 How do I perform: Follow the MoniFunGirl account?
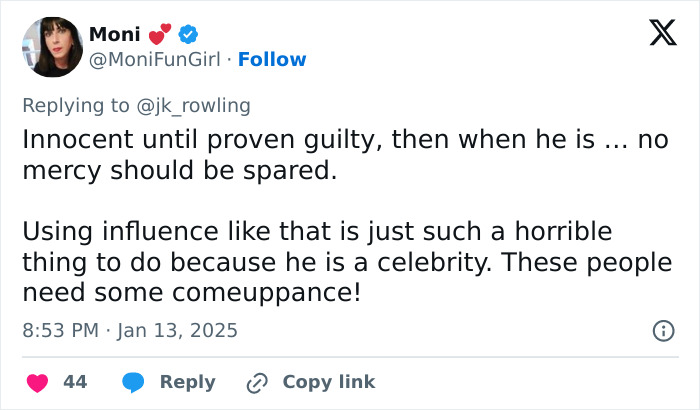[272, 60]
